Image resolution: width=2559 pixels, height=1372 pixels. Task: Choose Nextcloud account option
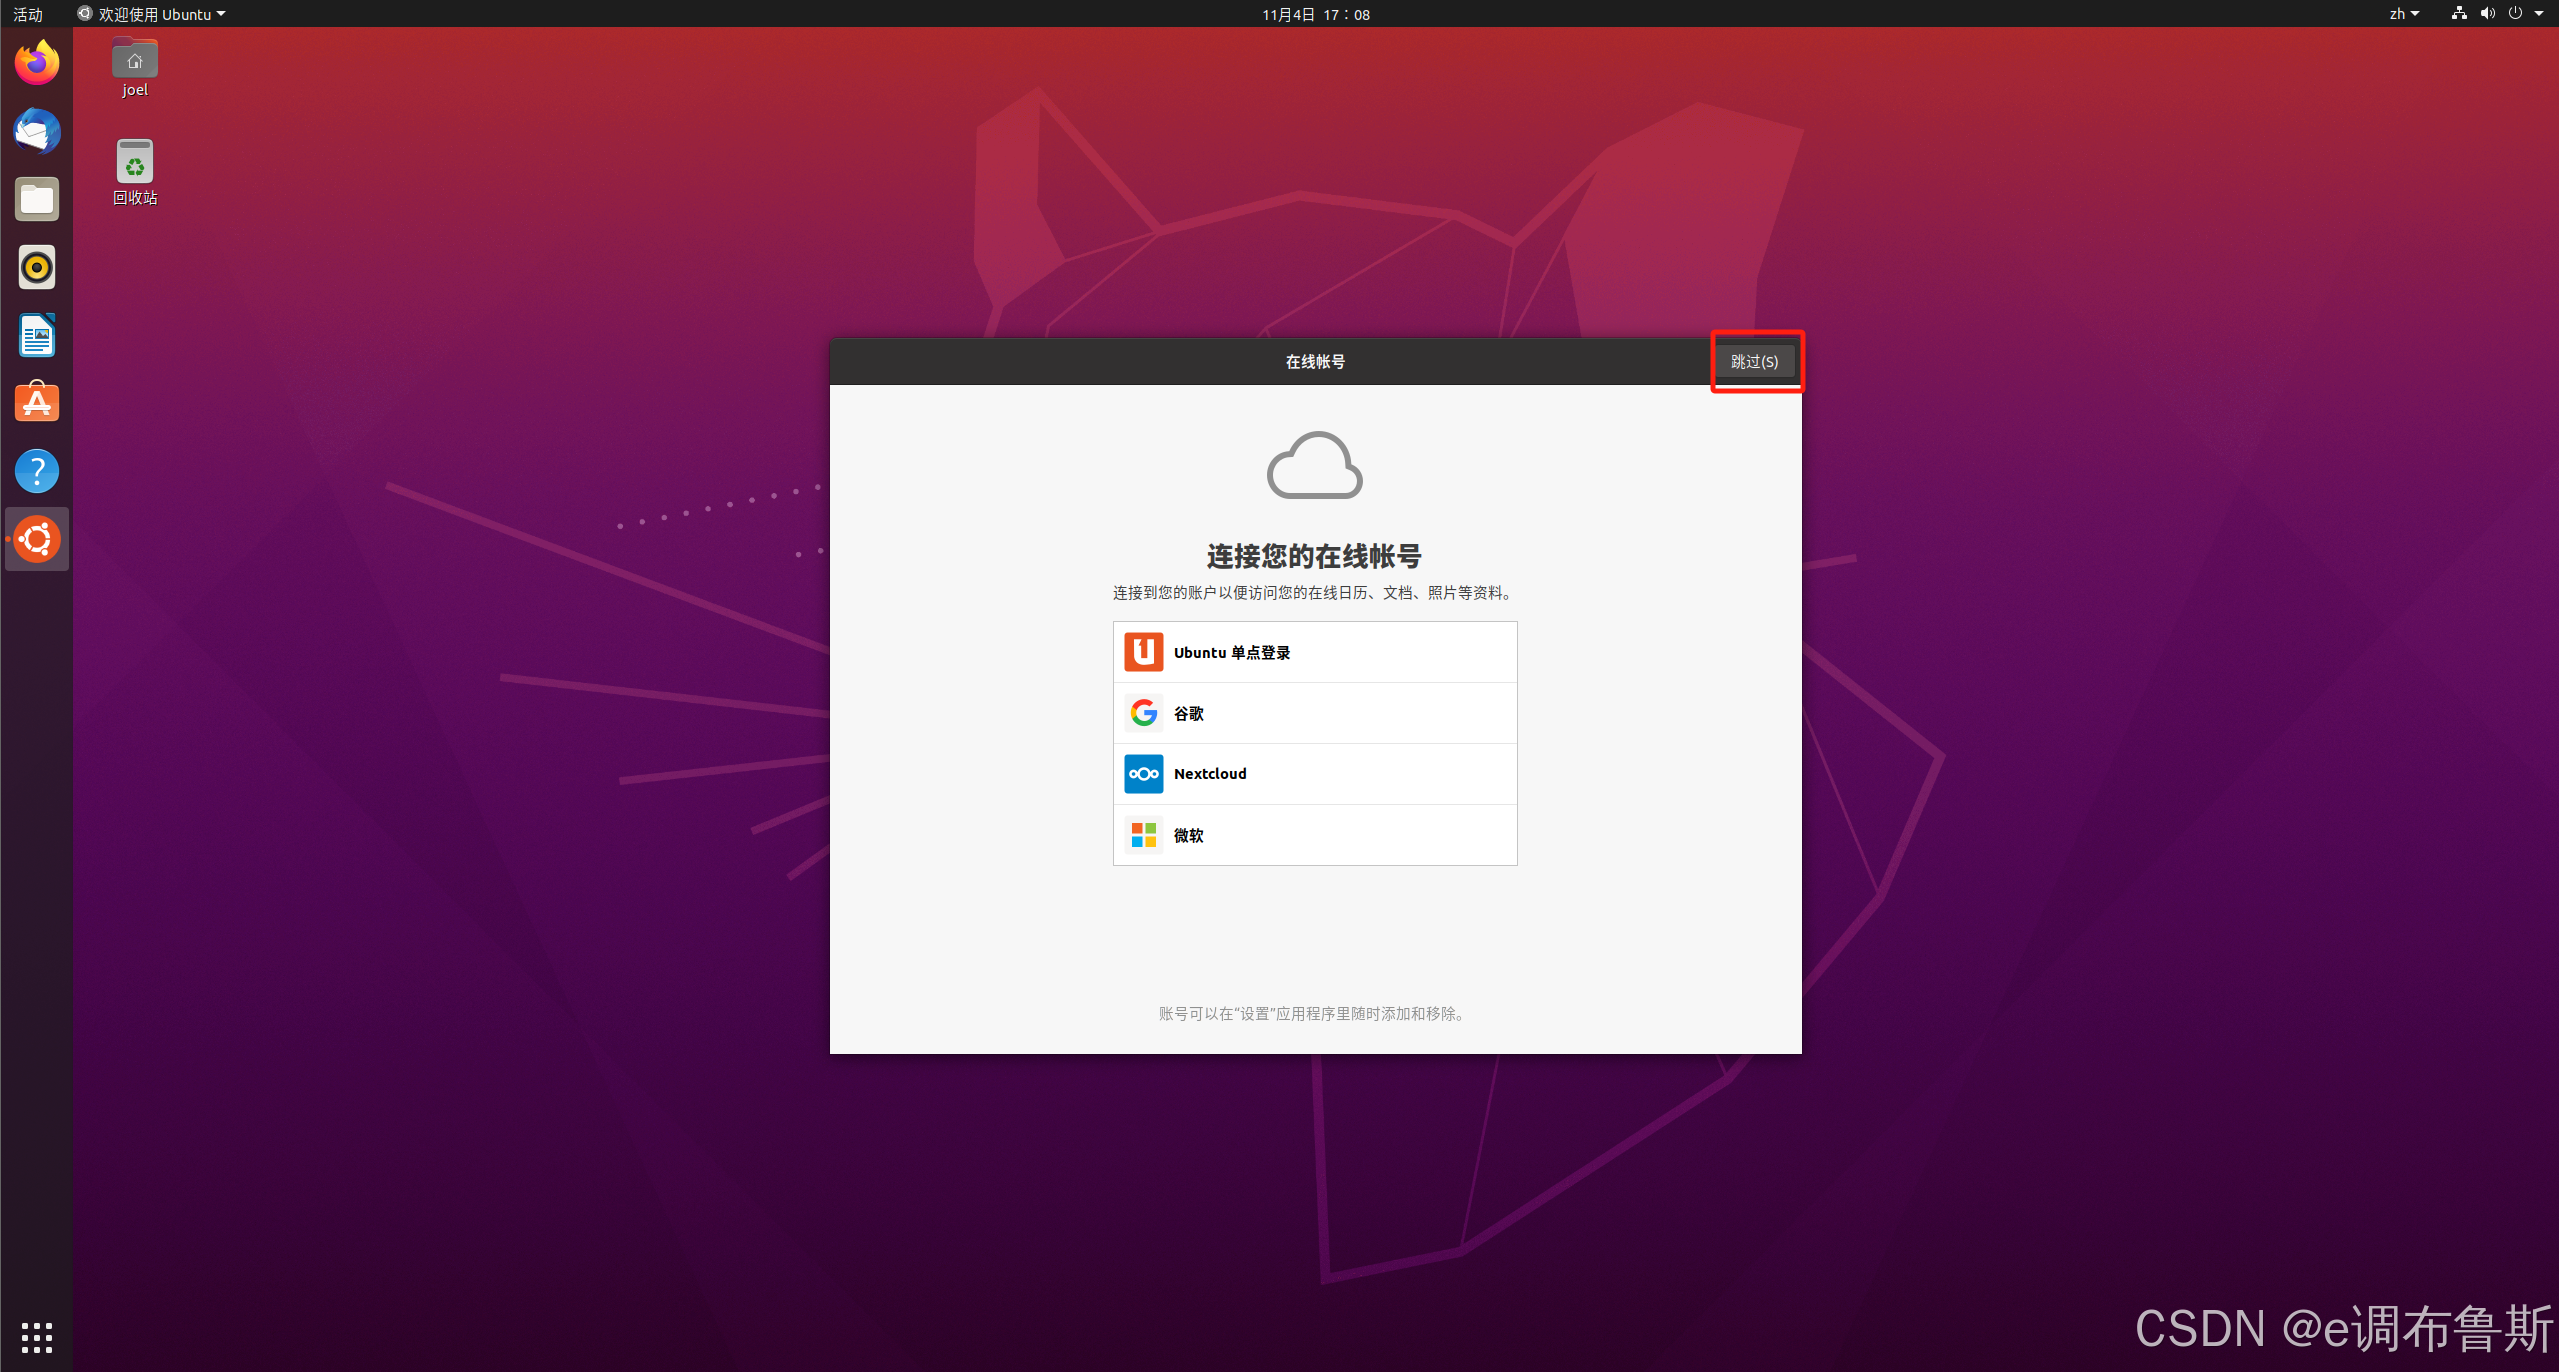1315,774
